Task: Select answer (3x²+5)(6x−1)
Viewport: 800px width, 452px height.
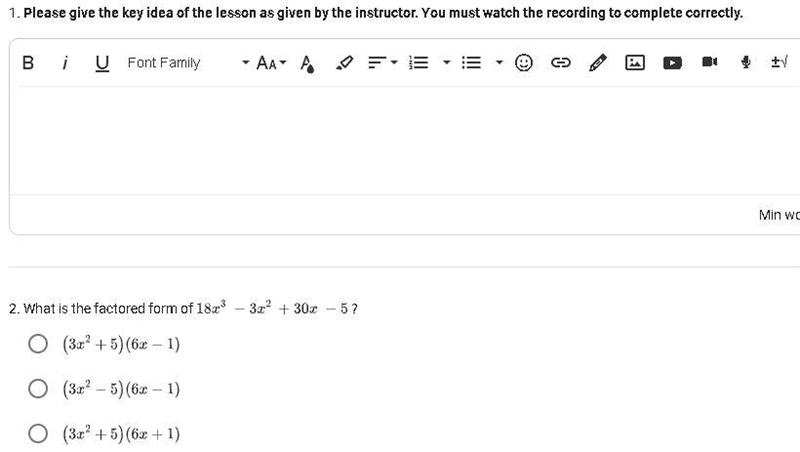Action: (38, 344)
